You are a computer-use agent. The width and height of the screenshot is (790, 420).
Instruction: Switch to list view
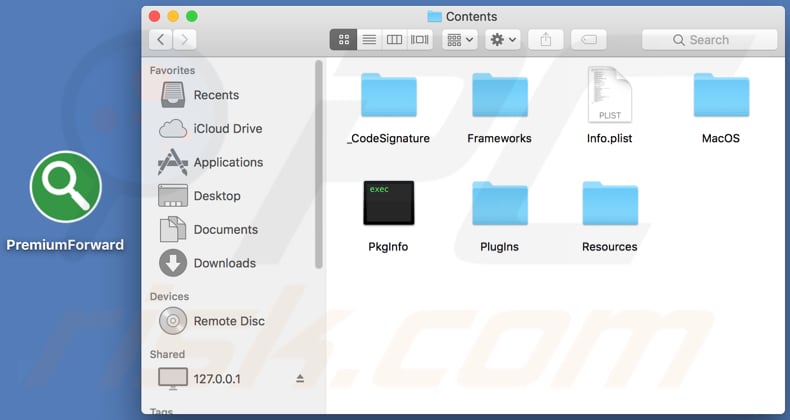pos(369,39)
